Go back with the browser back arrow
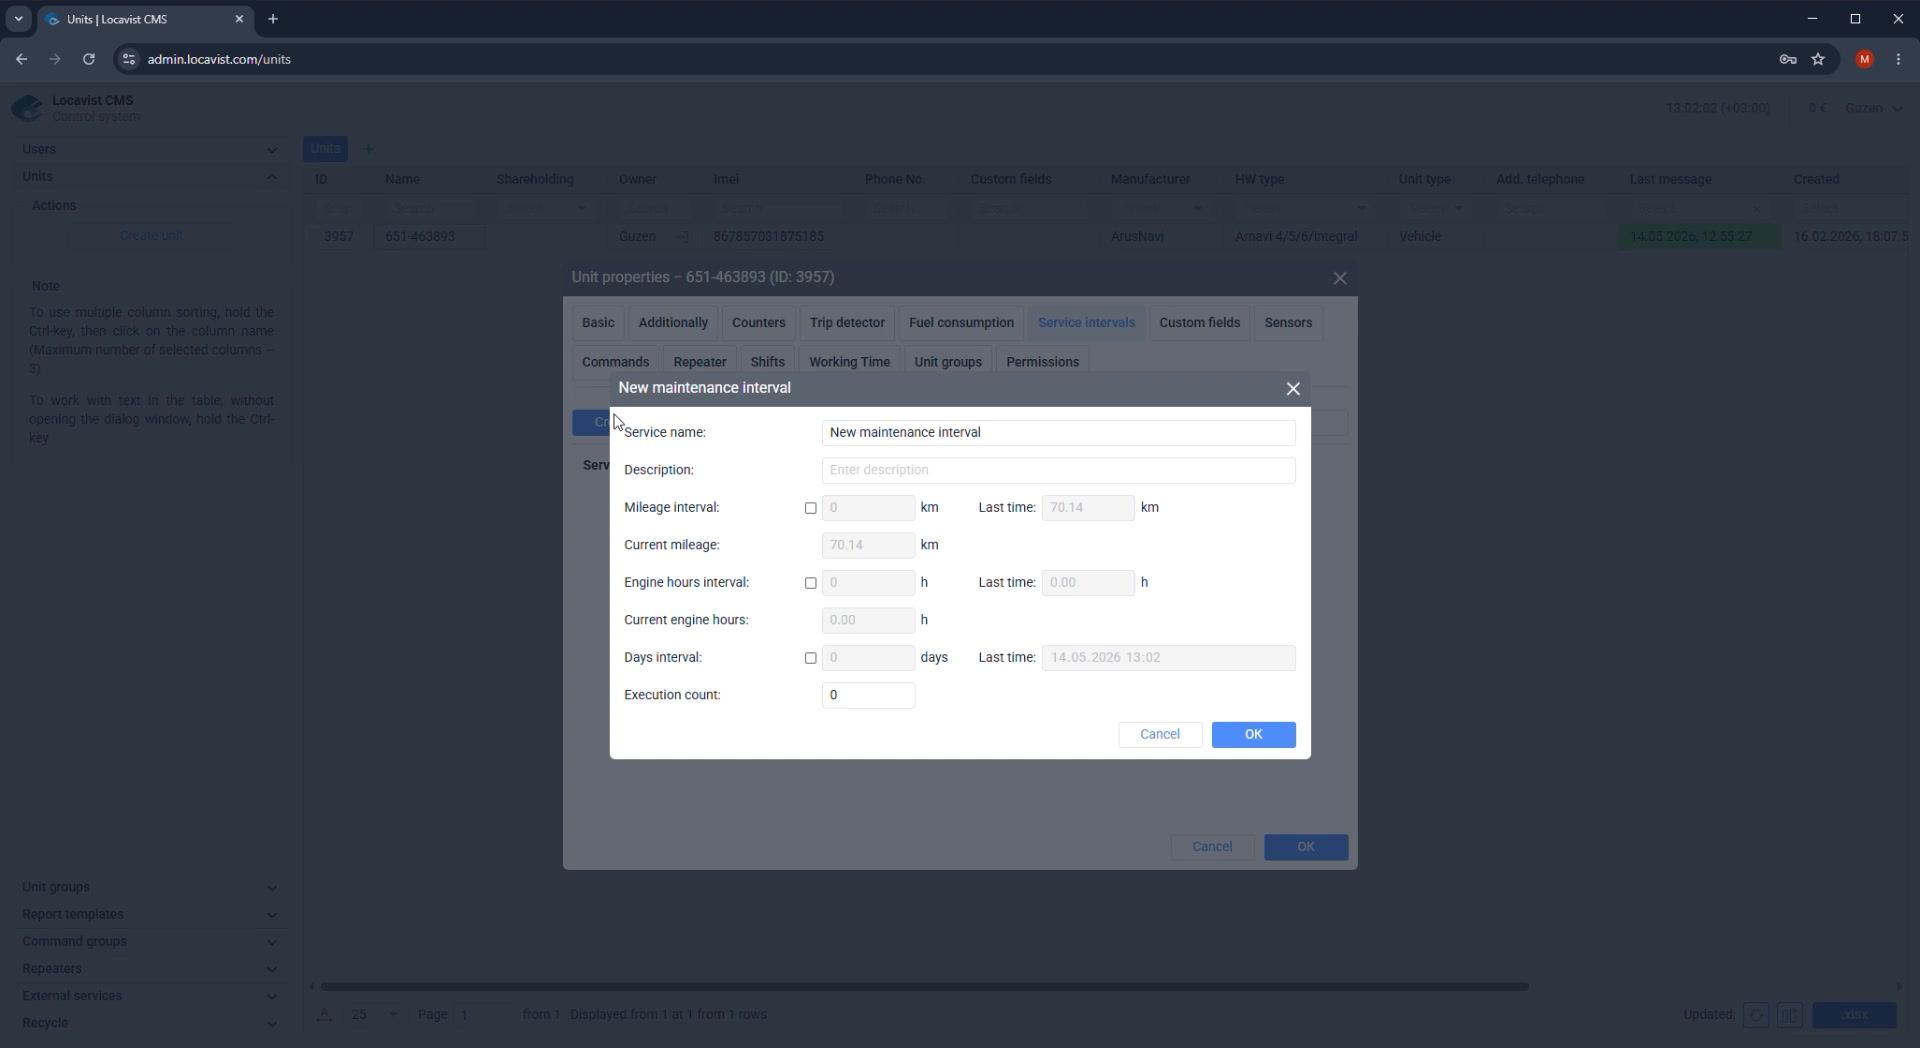This screenshot has height=1048, width=1920. pos(21,59)
